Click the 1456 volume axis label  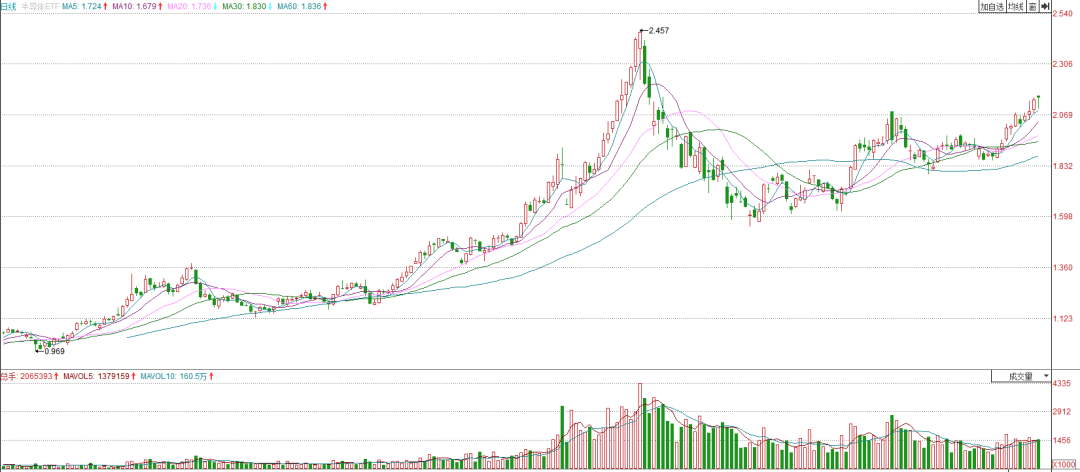1061,441
